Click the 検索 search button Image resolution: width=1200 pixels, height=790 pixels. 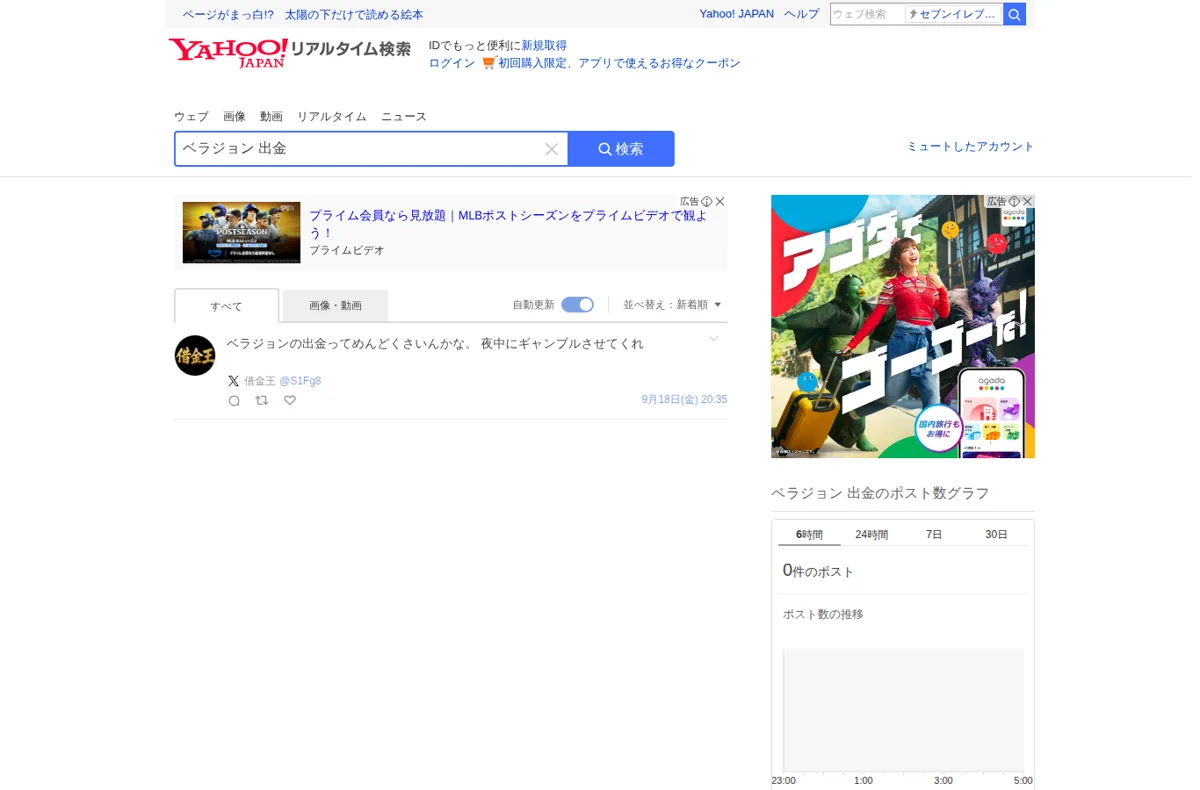[x=621, y=149]
